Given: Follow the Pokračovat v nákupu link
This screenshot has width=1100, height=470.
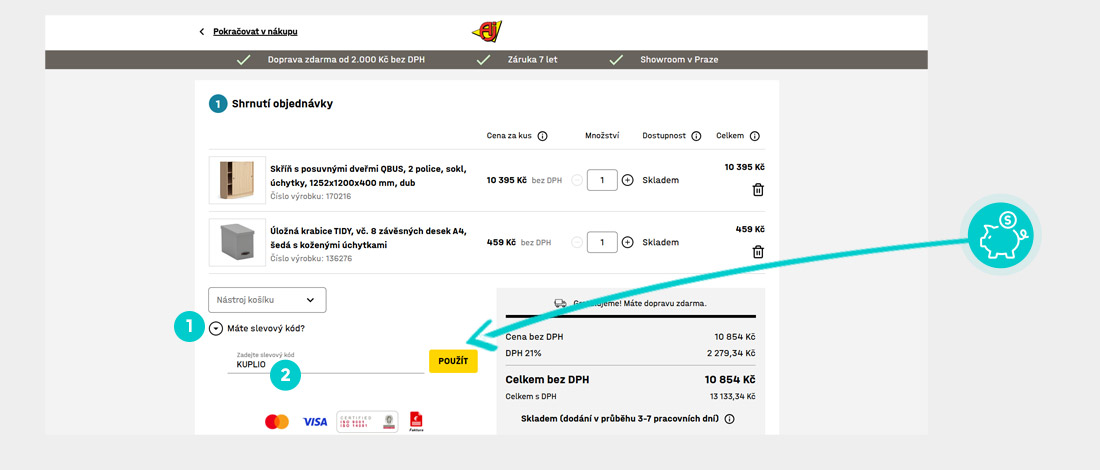Looking at the screenshot, I should point(255,32).
